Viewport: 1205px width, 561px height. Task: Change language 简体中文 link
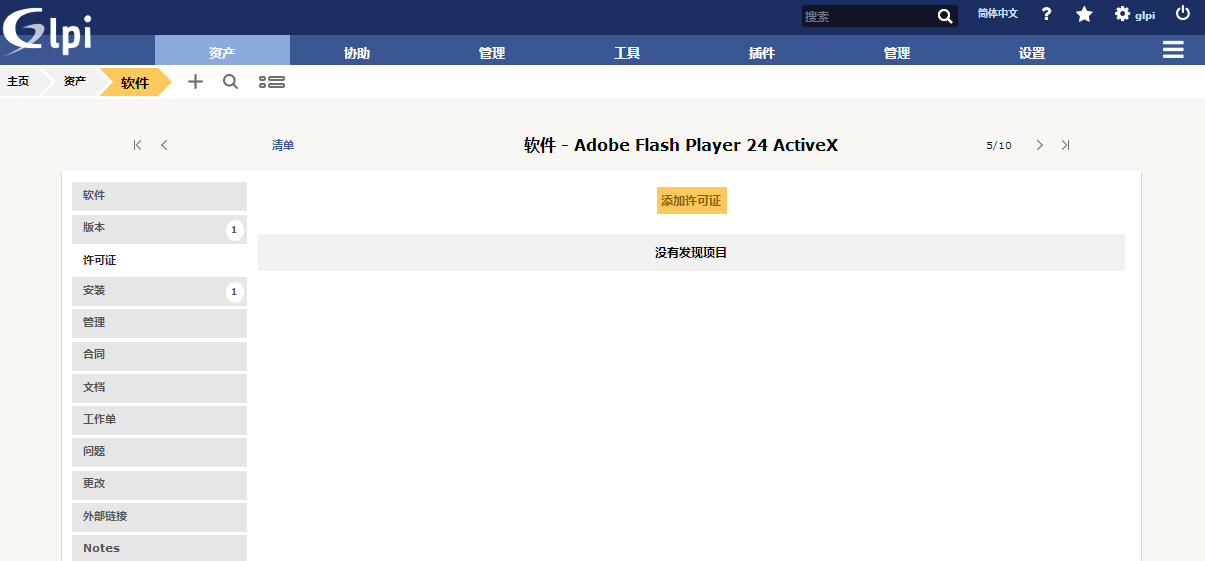pyautogui.click(x=998, y=14)
